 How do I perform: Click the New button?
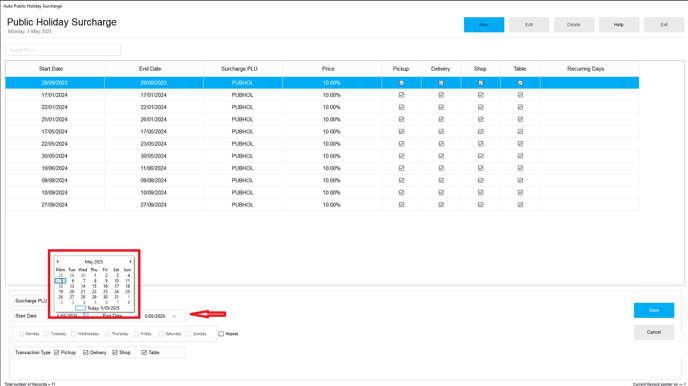point(484,25)
